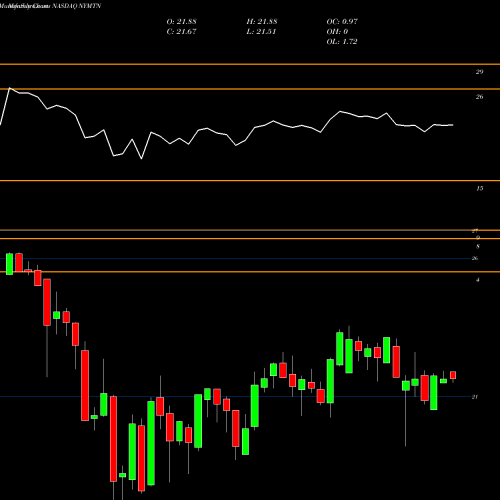
Task: Click the 21 price axis label
Action: click(475, 397)
